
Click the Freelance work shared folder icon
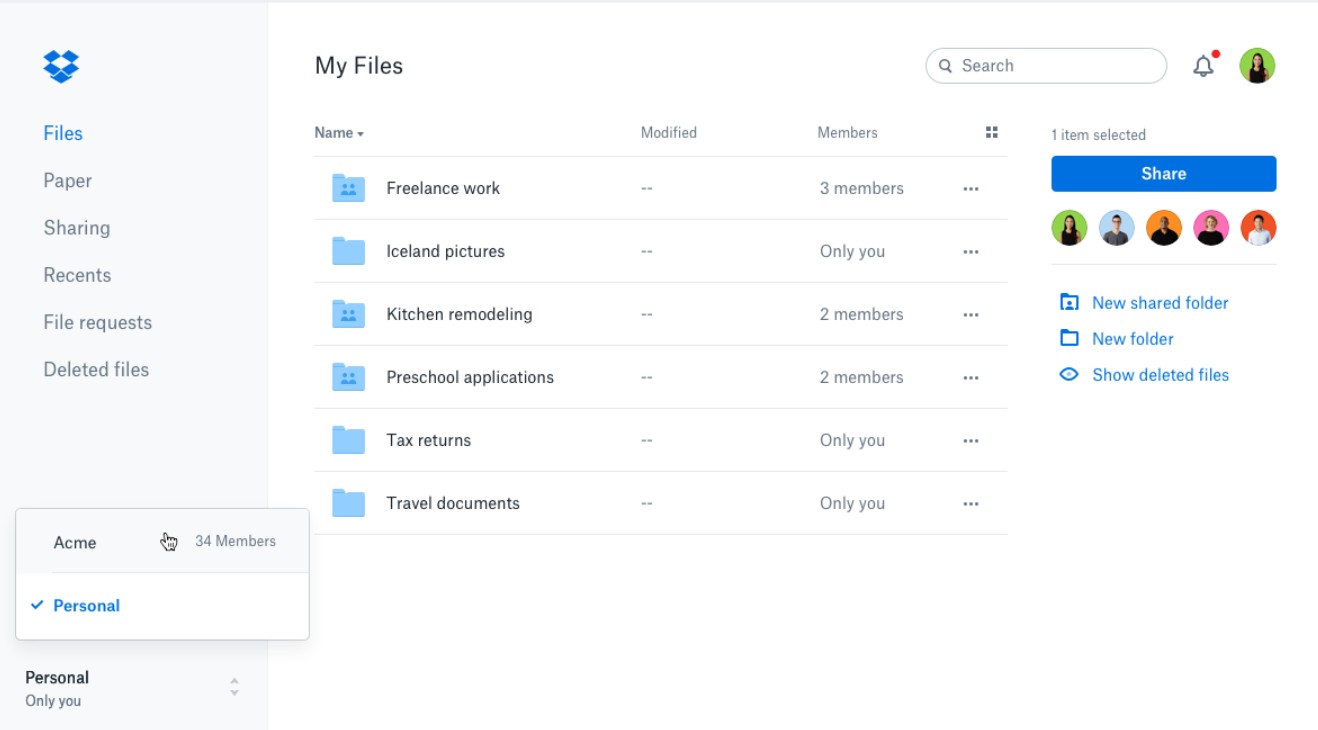pos(348,188)
